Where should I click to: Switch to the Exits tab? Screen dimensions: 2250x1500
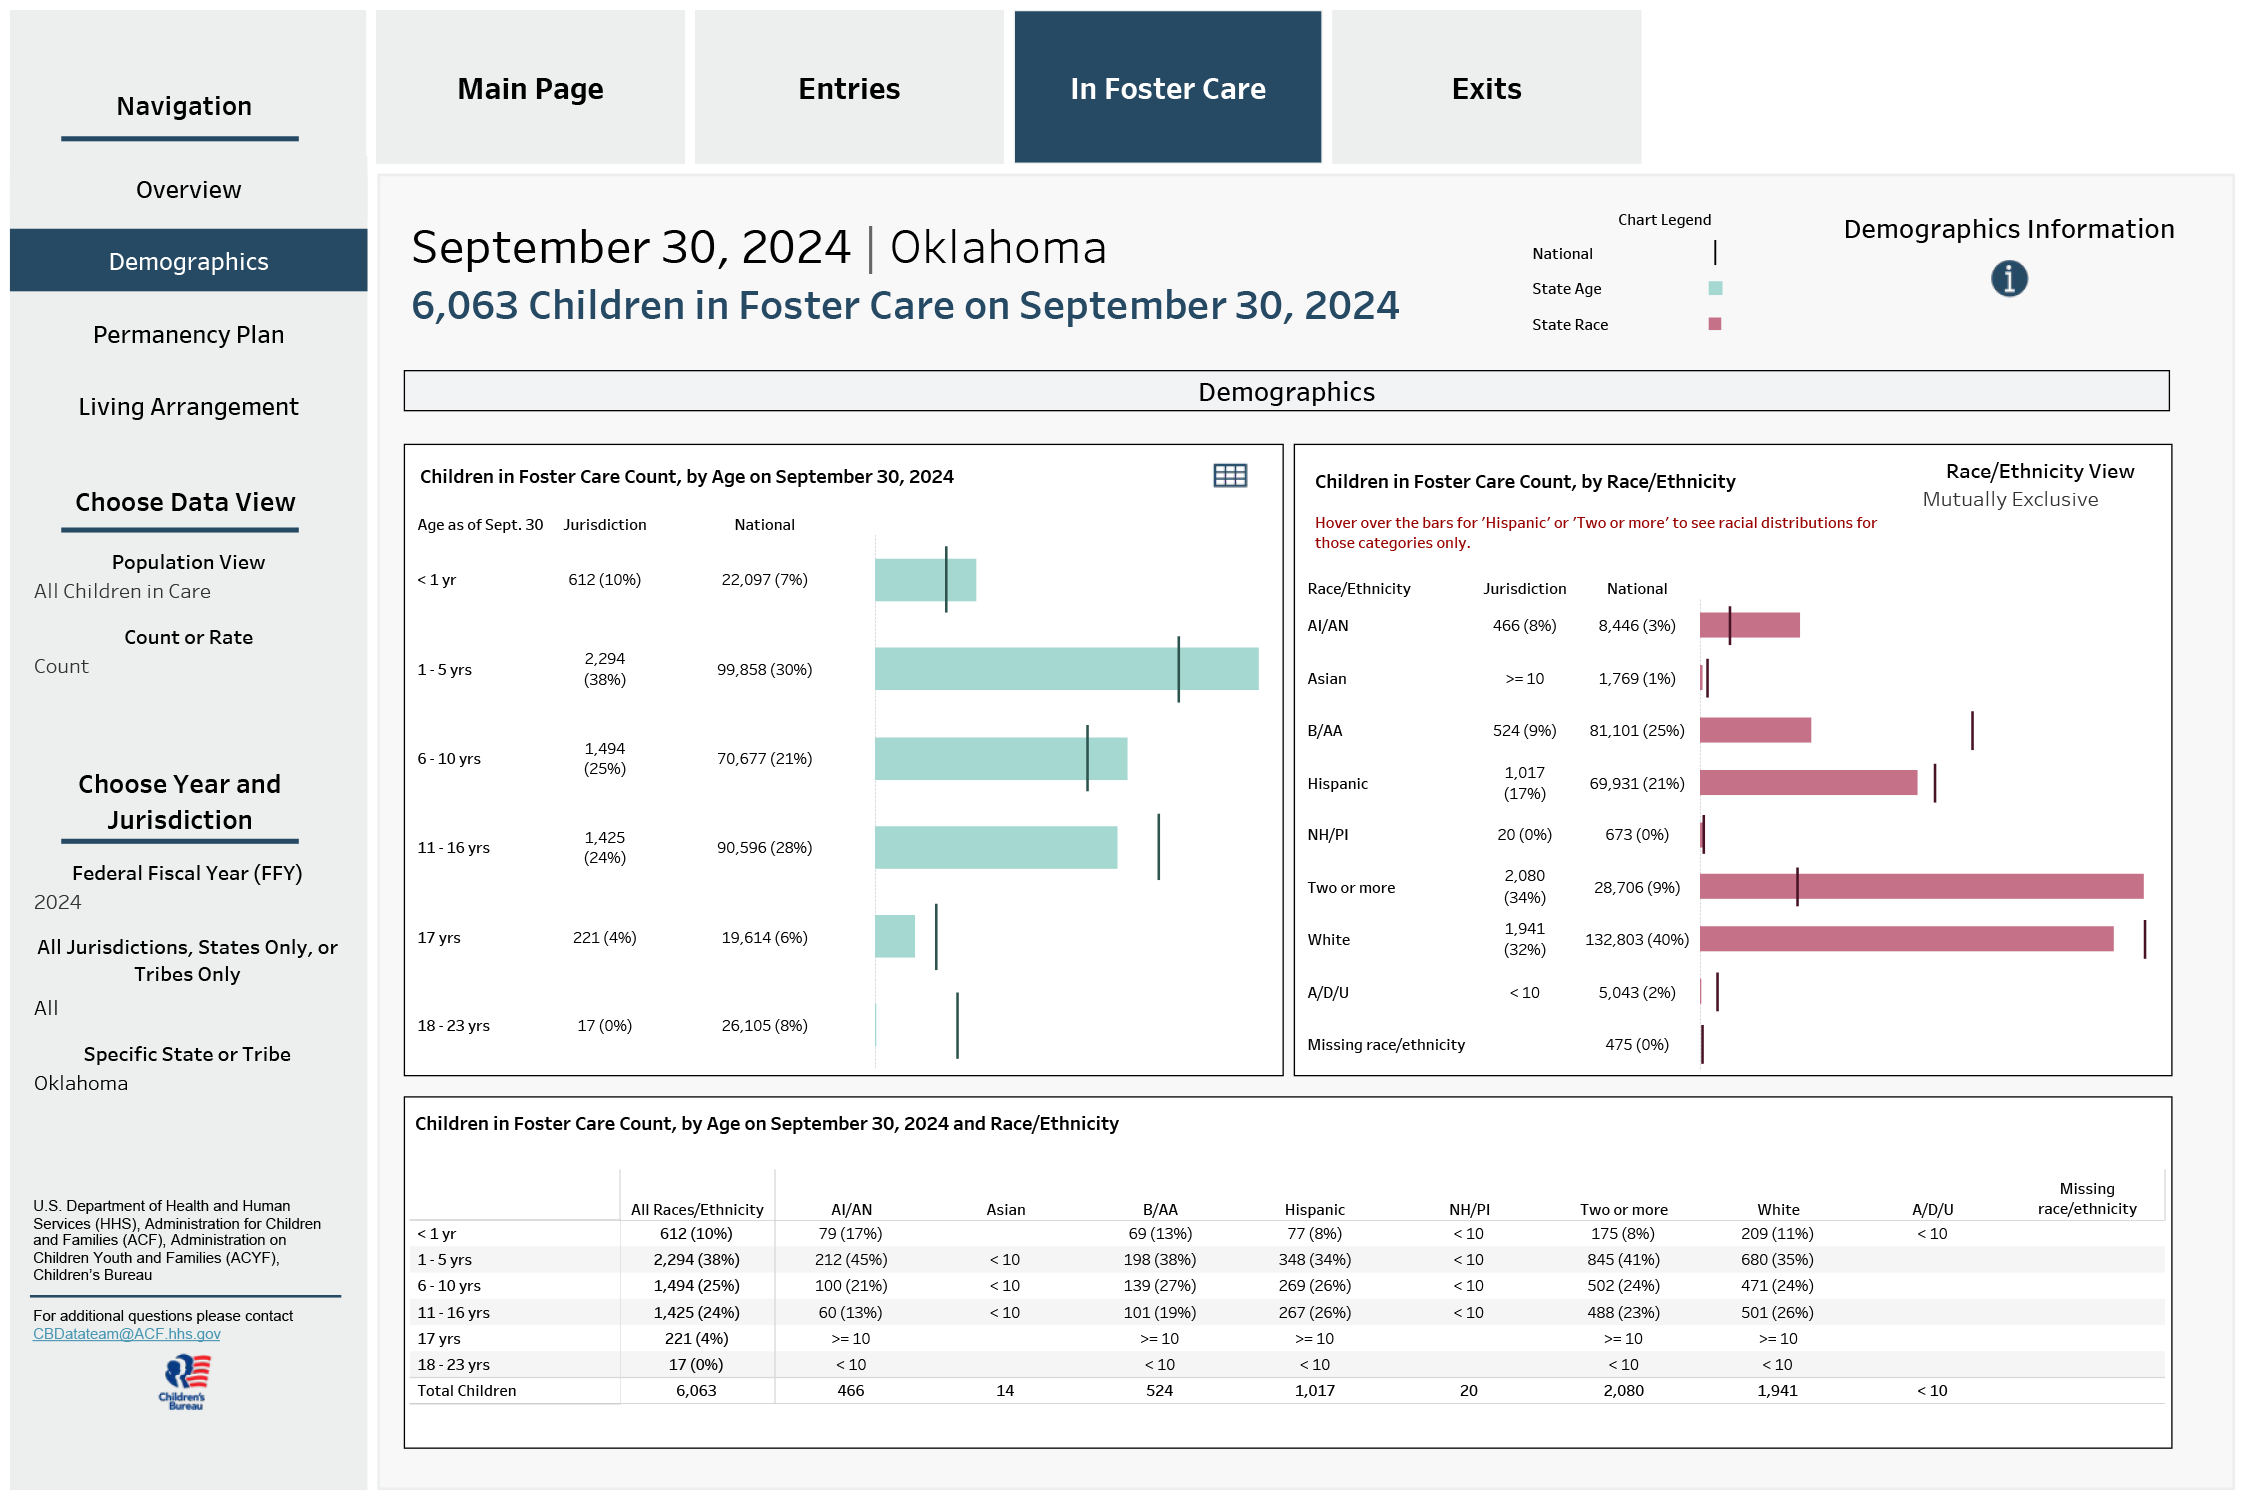pyautogui.click(x=1486, y=88)
